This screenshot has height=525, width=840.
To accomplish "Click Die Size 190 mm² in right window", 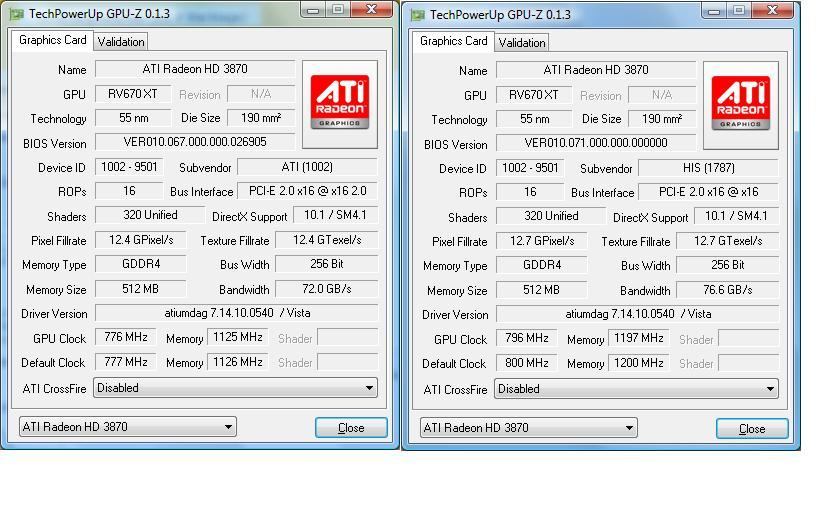I will pos(662,119).
